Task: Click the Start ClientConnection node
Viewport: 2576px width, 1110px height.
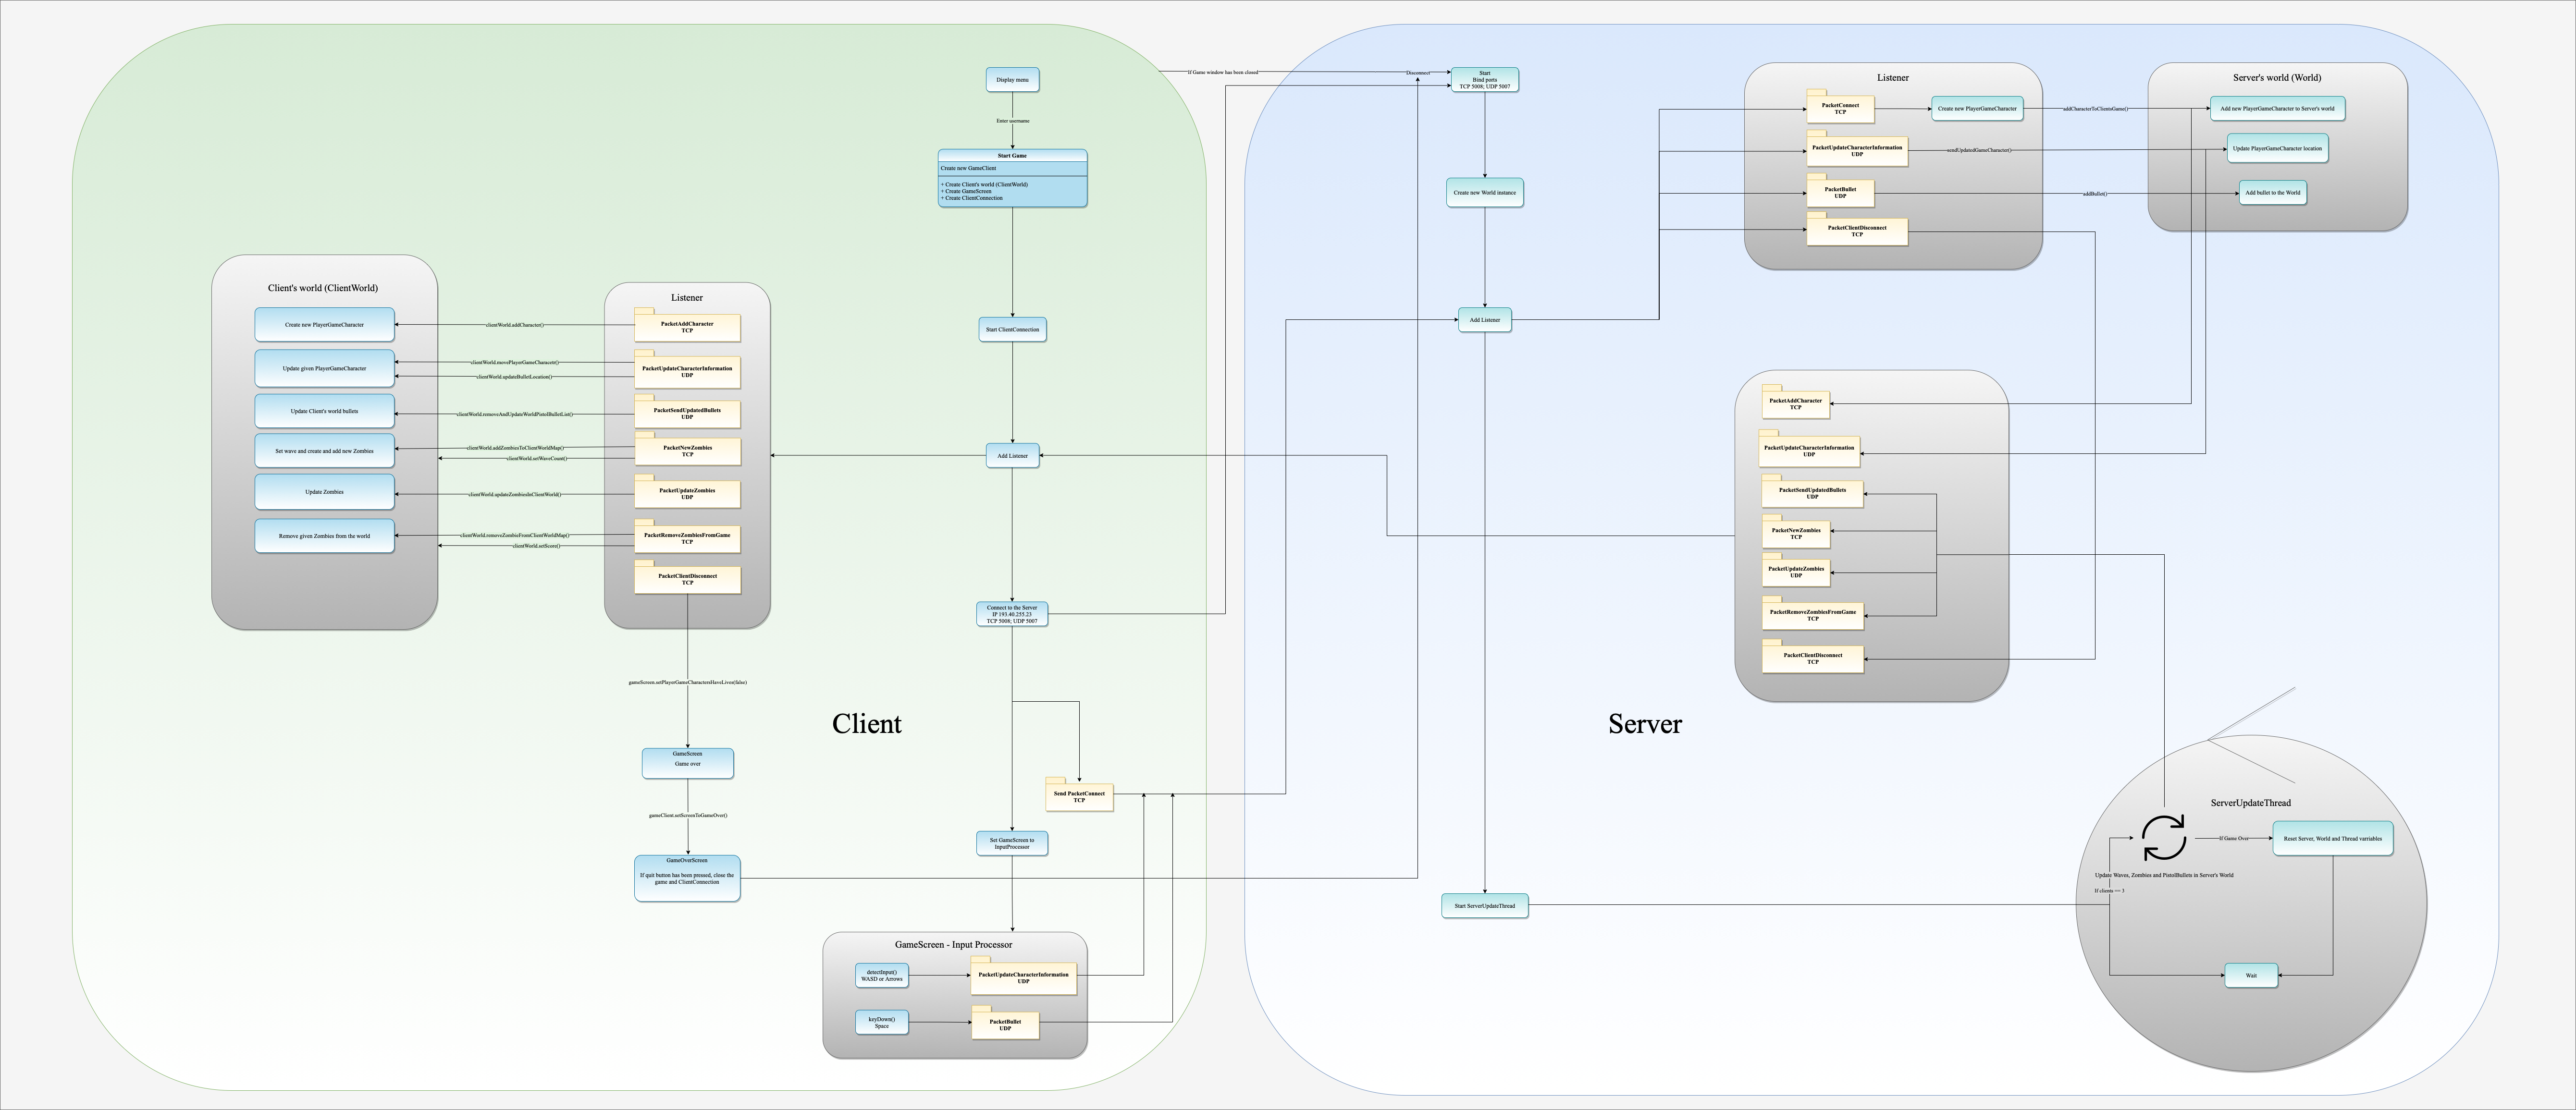Action: click(x=1012, y=329)
